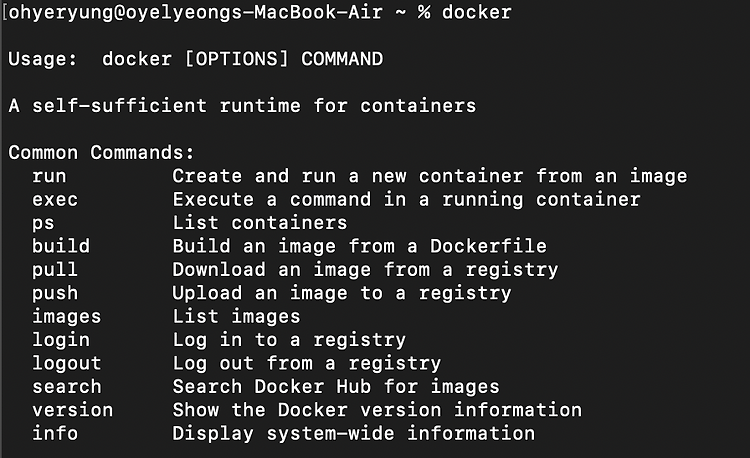Click 'A self-sufficient runtime for containers' line
Screen dimensions: 750x458
243,106
